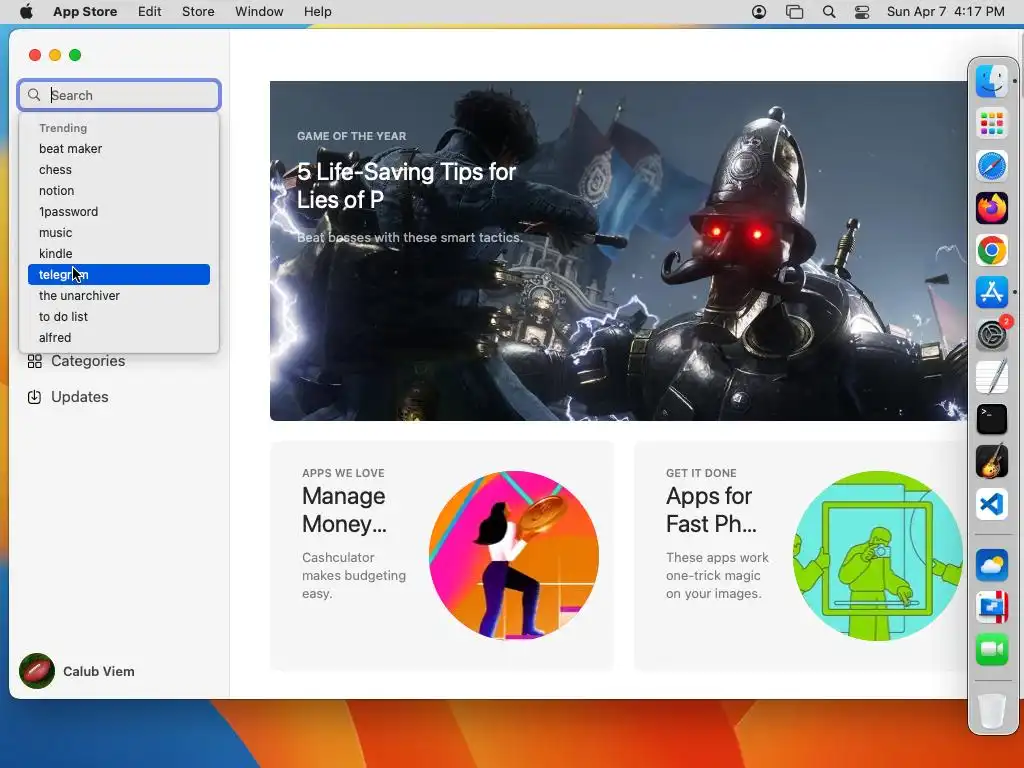Click the App Store icon in the Dock

[991, 293]
